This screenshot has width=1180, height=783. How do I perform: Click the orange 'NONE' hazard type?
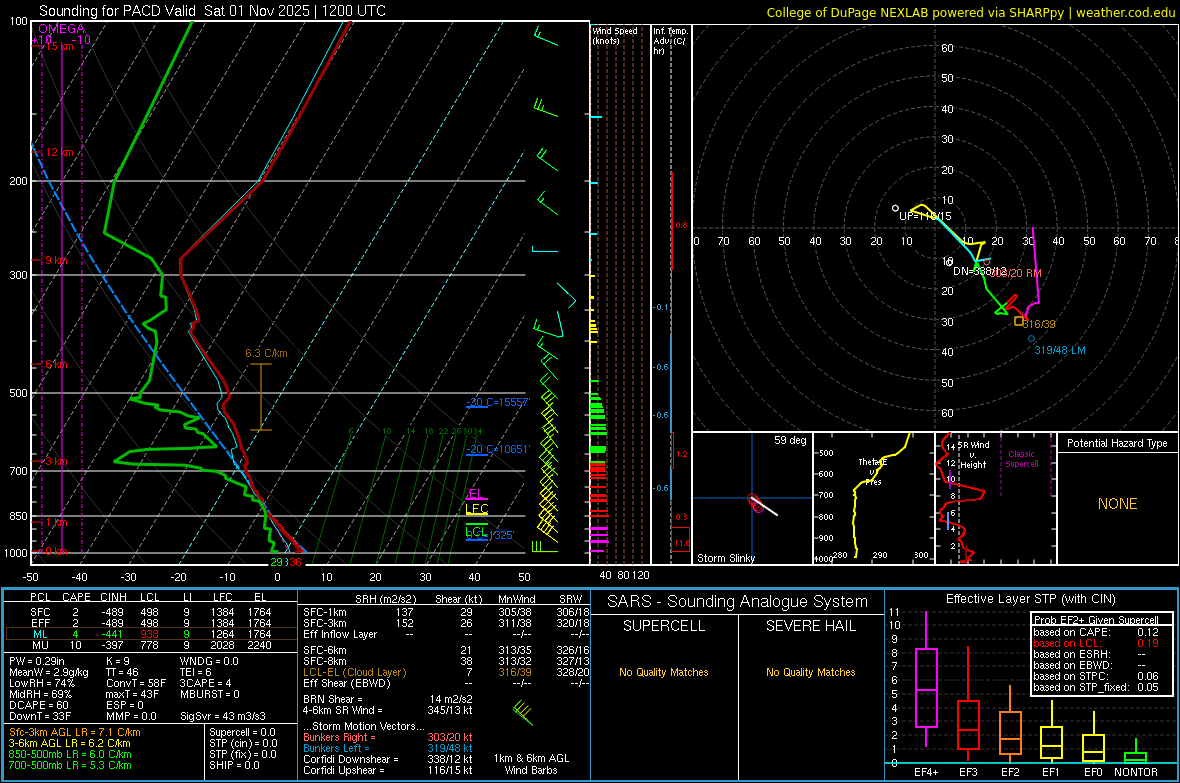[x=1117, y=504]
